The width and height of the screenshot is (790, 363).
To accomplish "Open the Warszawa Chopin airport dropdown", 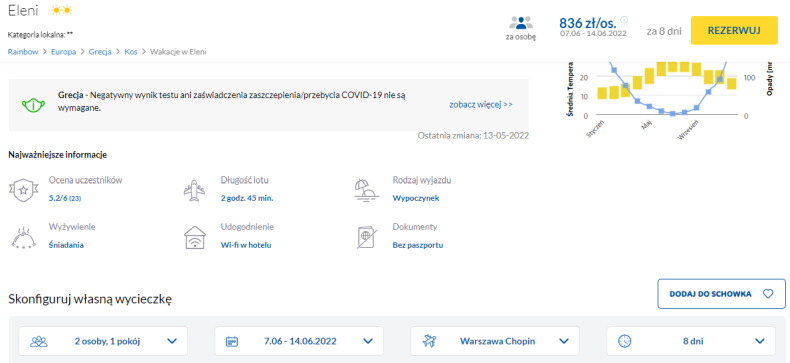I will tap(495, 341).
